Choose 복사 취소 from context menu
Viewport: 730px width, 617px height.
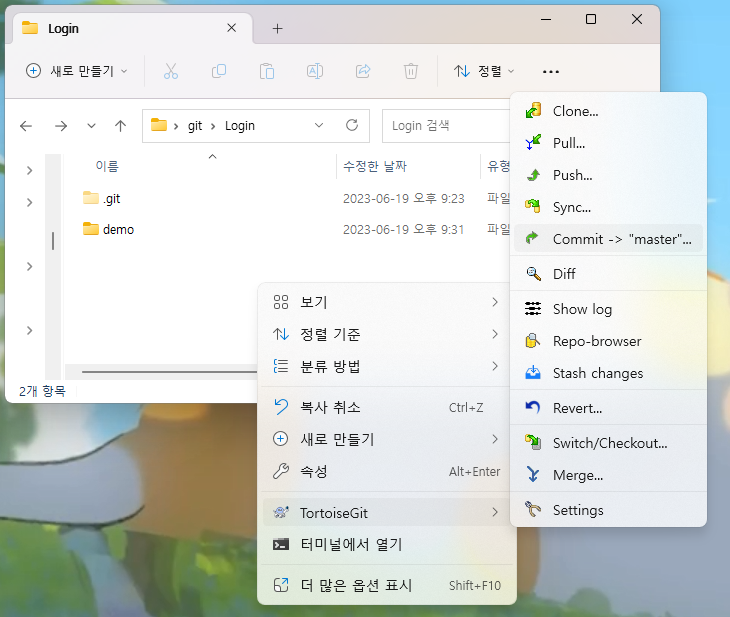386,407
